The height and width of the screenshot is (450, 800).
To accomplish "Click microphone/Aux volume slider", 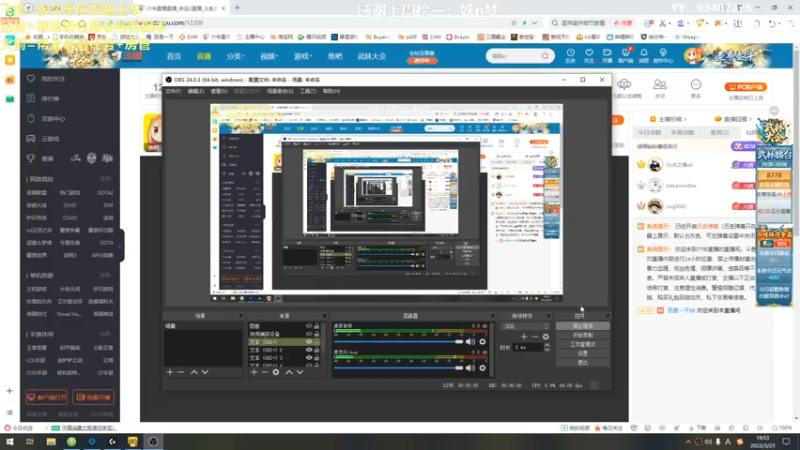I will point(398,368).
